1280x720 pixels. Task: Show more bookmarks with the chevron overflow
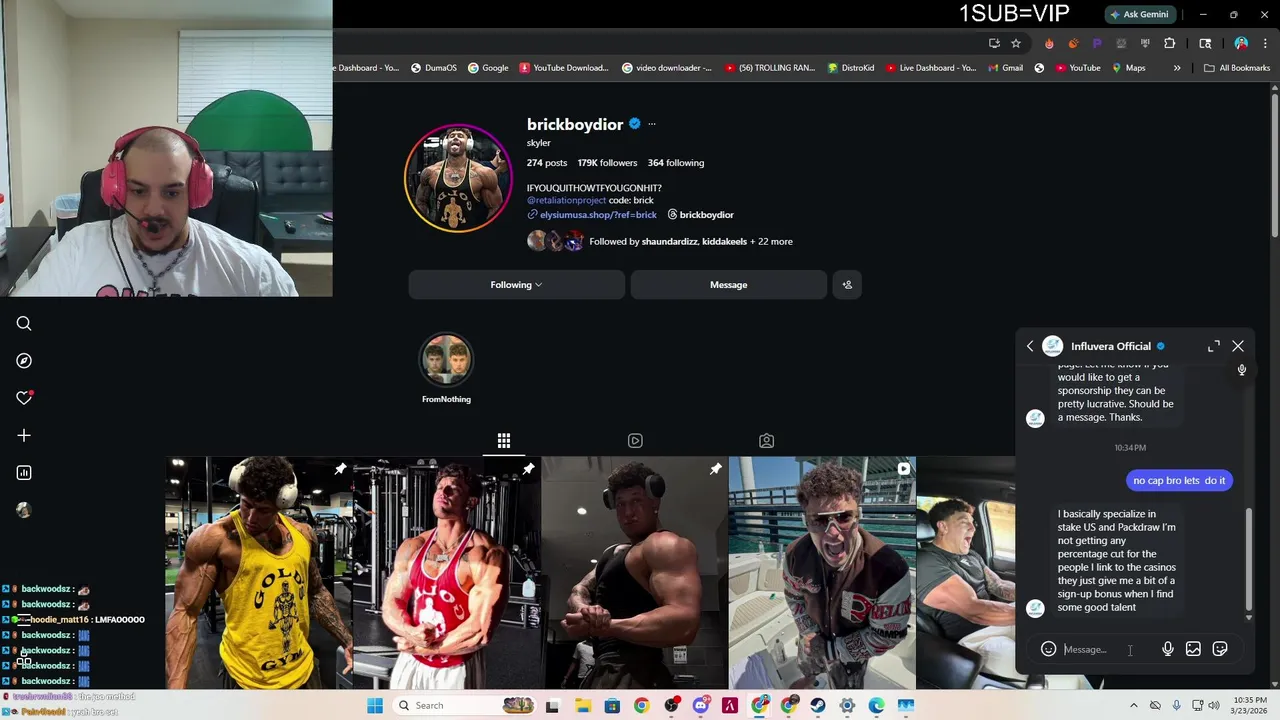point(1177,68)
